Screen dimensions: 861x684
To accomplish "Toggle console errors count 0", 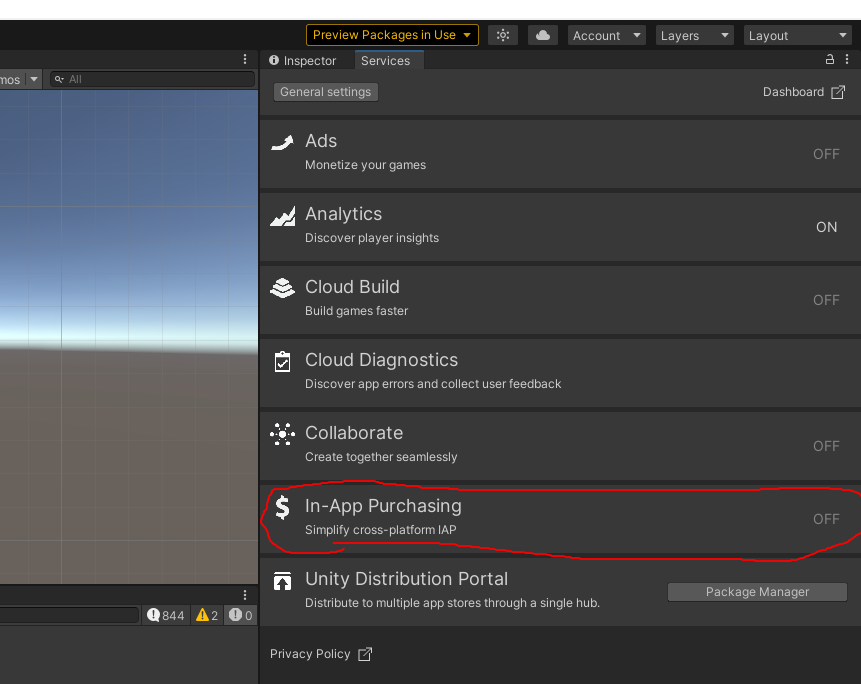I will pos(241,615).
